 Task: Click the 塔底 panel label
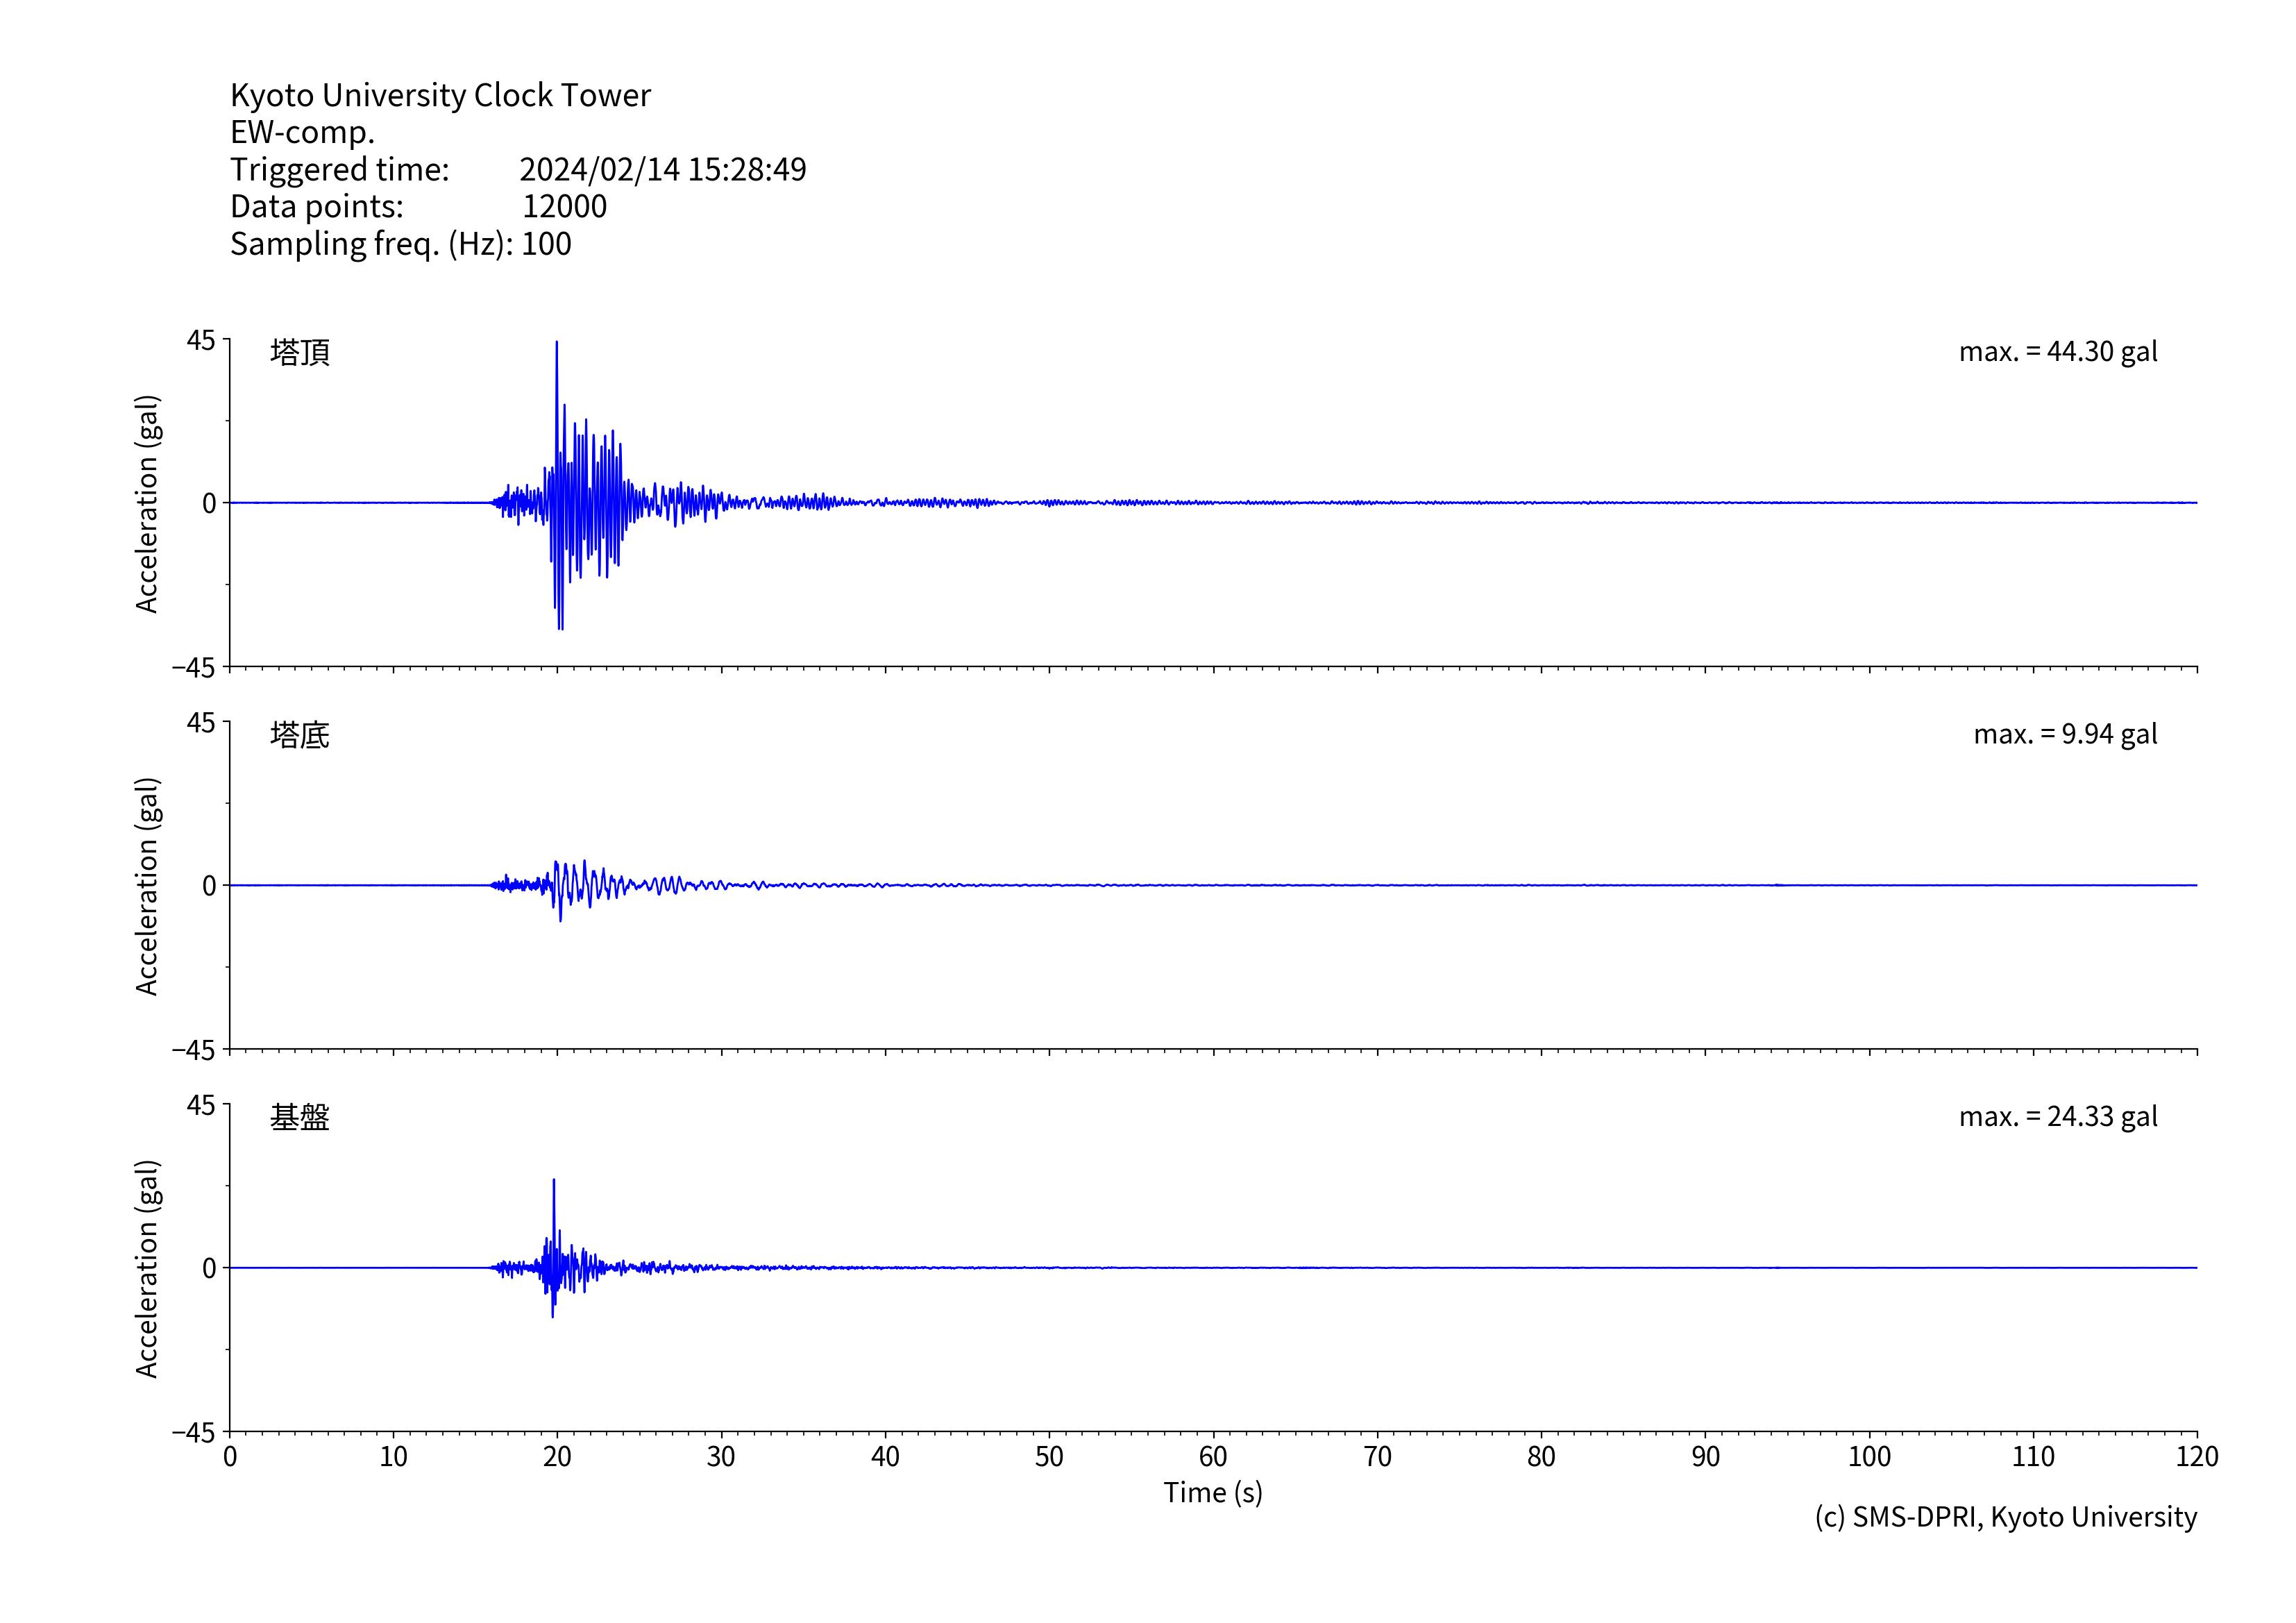(300, 735)
